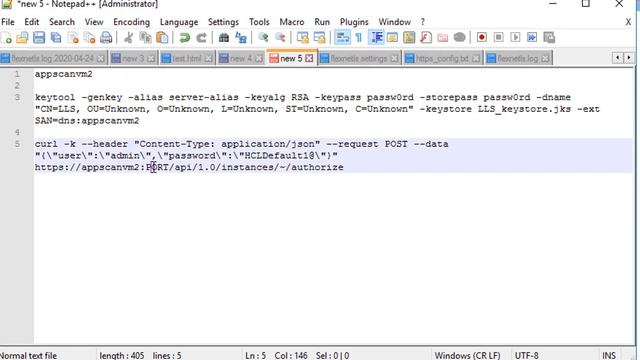Switch to the last flexnetls.log tab

point(518,58)
